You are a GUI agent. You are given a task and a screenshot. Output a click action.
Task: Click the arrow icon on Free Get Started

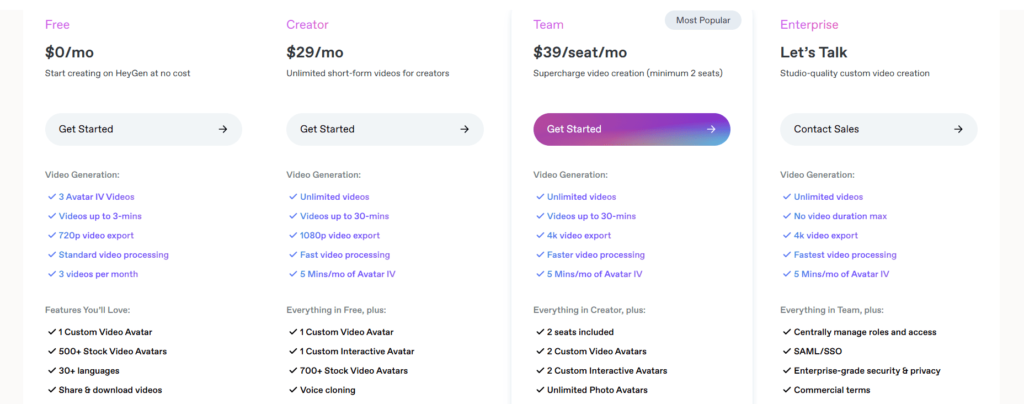[223, 129]
